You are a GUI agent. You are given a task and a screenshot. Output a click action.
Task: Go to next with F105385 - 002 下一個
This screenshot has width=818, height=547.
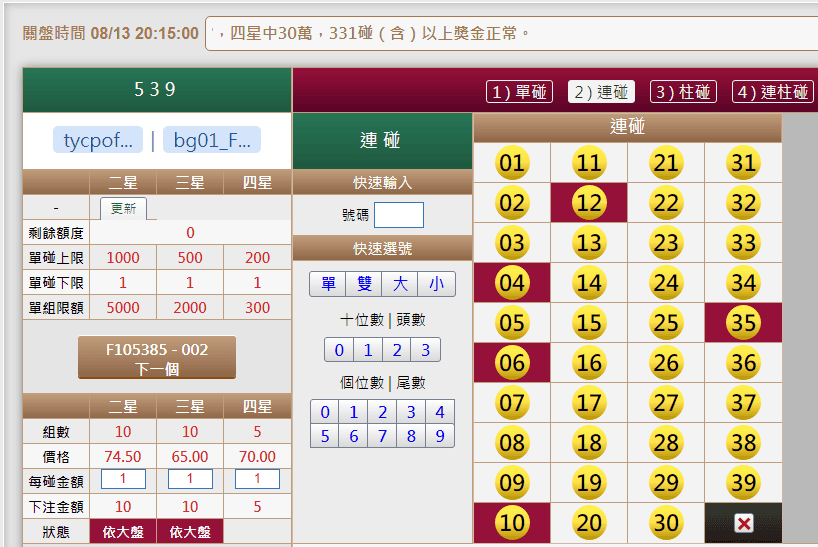click(157, 358)
